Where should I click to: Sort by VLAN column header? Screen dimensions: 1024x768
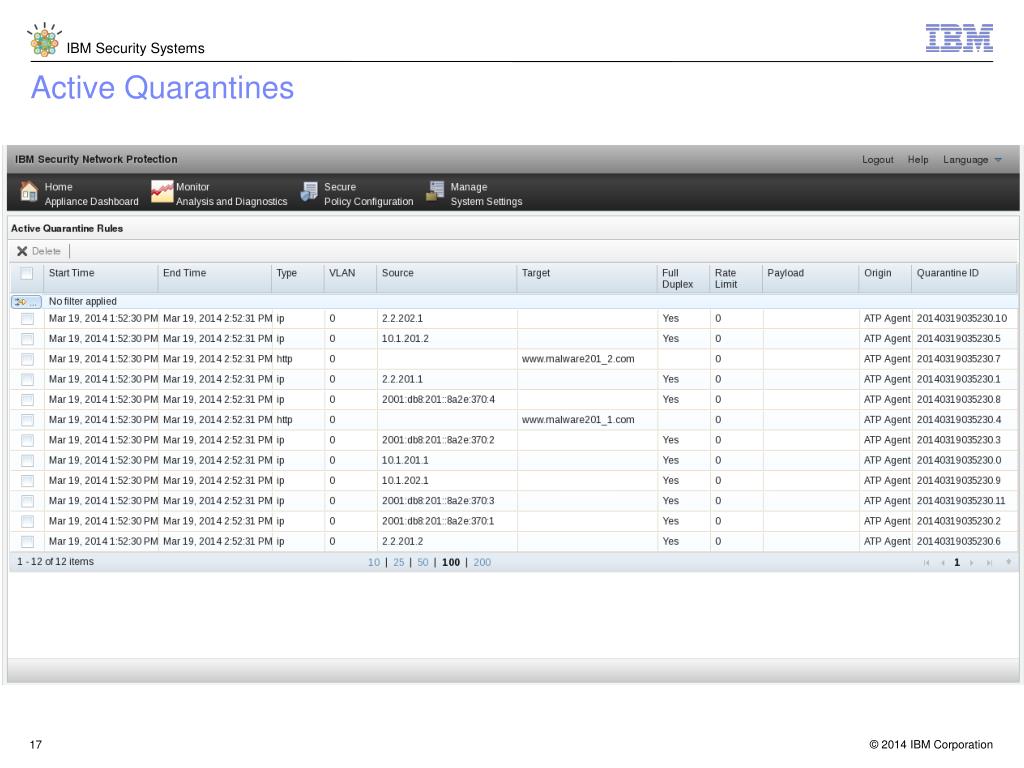pyautogui.click(x=351, y=278)
